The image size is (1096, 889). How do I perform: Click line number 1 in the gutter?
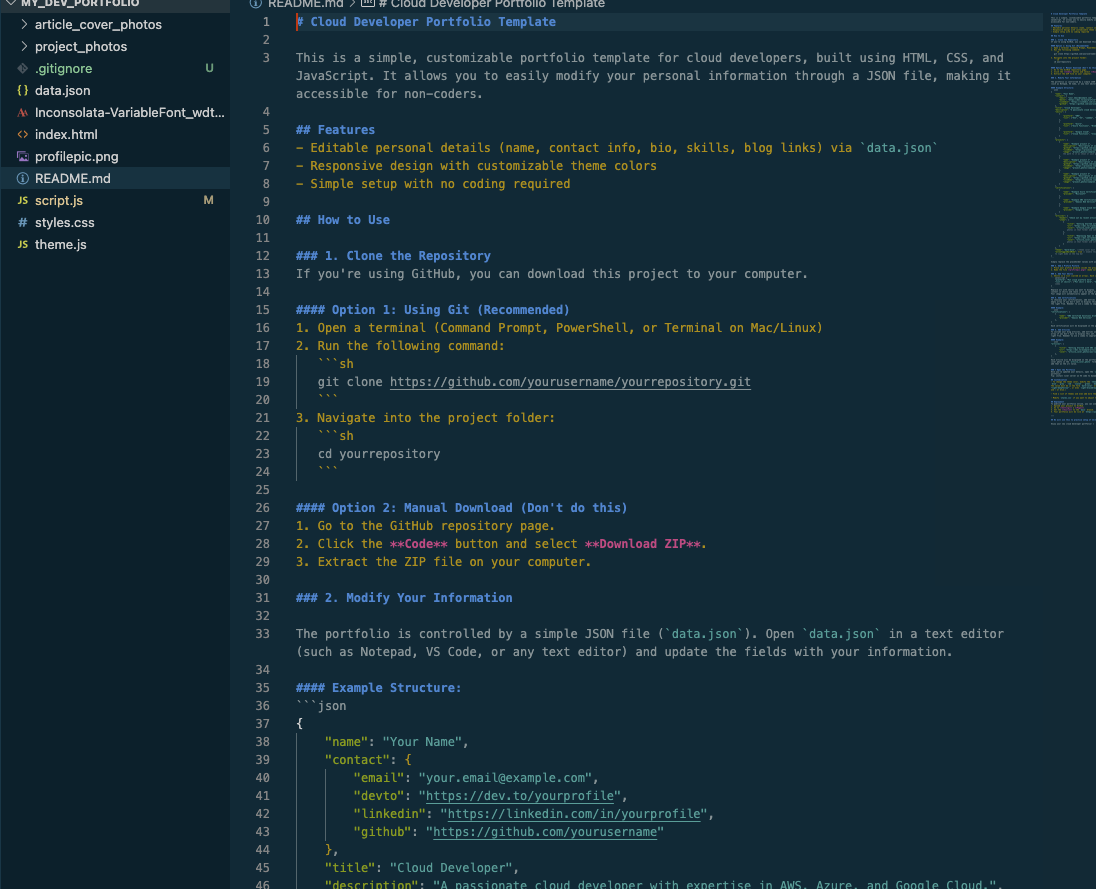266,22
